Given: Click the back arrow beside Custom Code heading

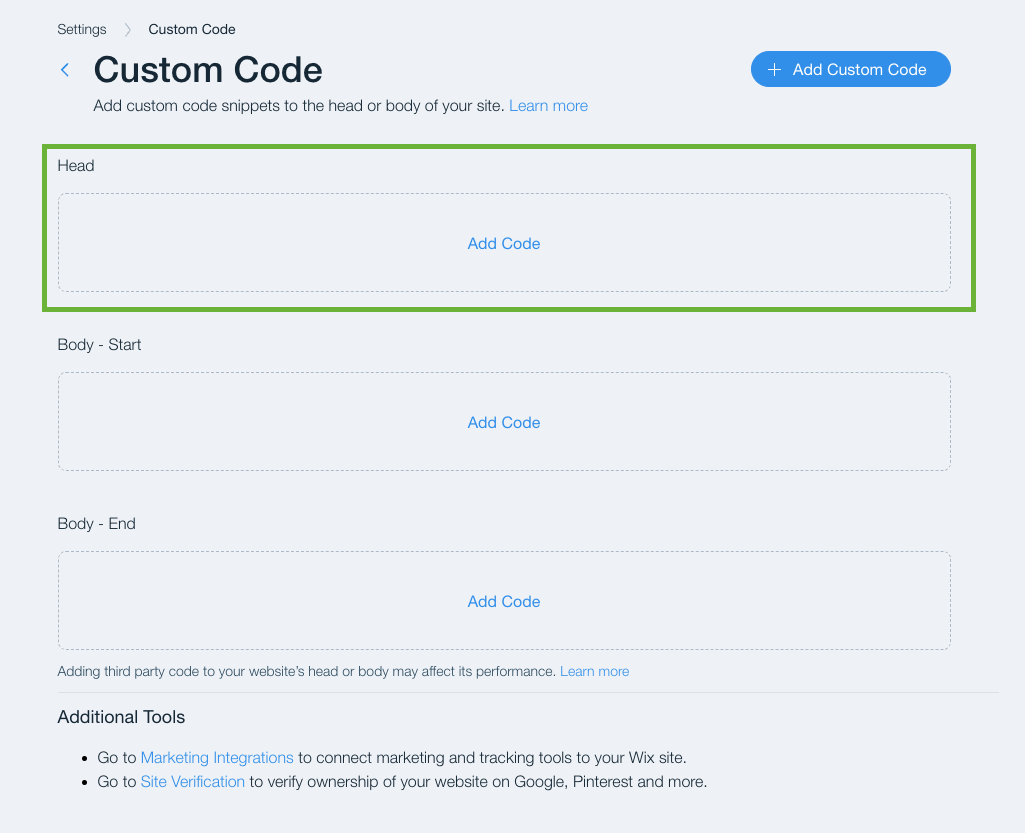Looking at the screenshot, I should click(x=64, y=70).
